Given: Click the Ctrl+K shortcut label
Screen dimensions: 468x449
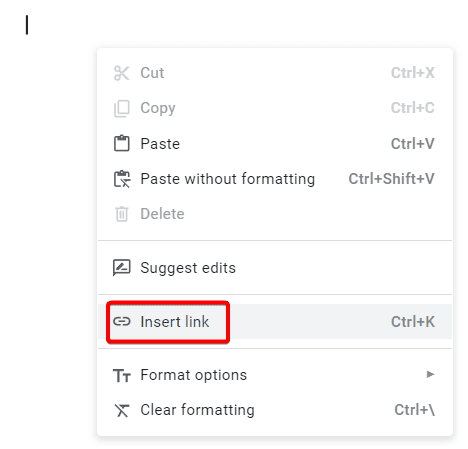Looking at the screenshot, I should (x=413, y=322).
